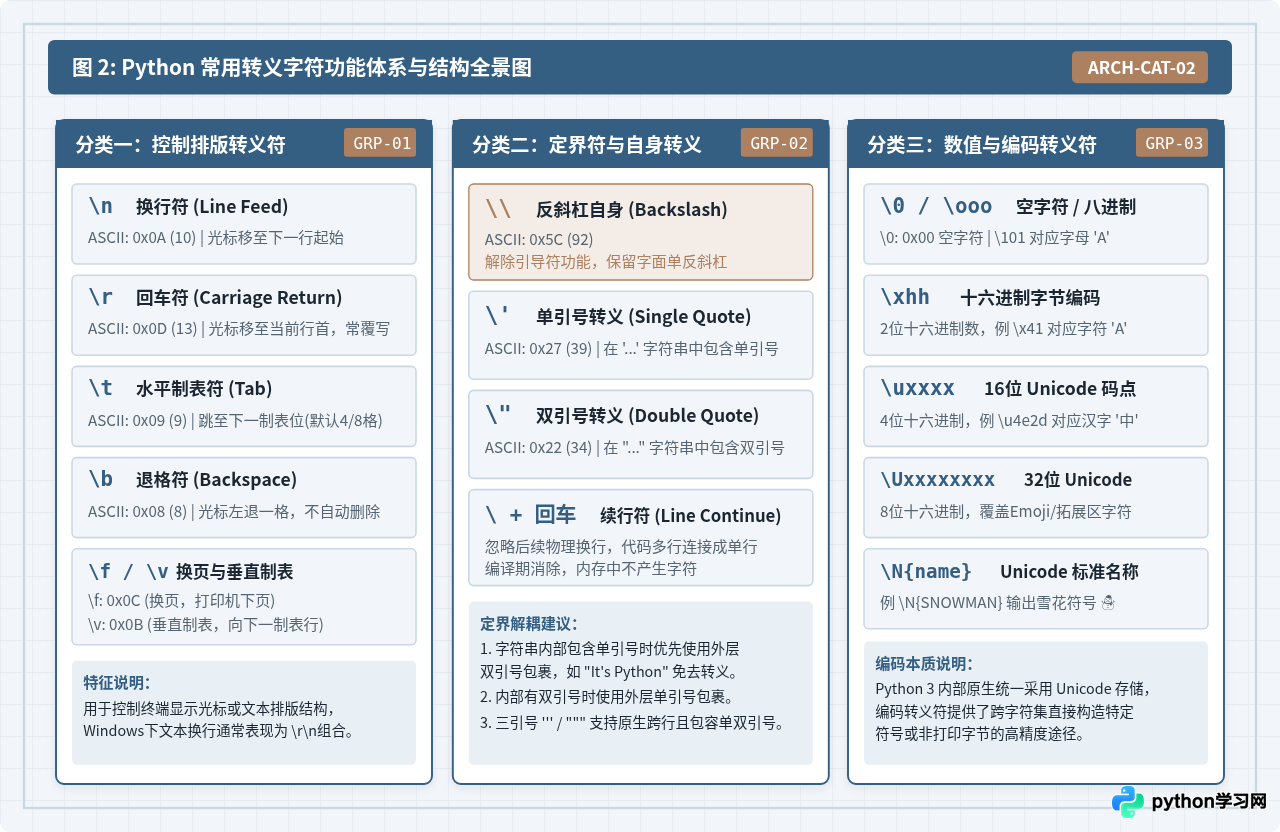Screen dimensions: 1280x832
Task: Select highlighted \\ 反斜杠自身 (Backslash) card
Action: (x=641, y=231)
